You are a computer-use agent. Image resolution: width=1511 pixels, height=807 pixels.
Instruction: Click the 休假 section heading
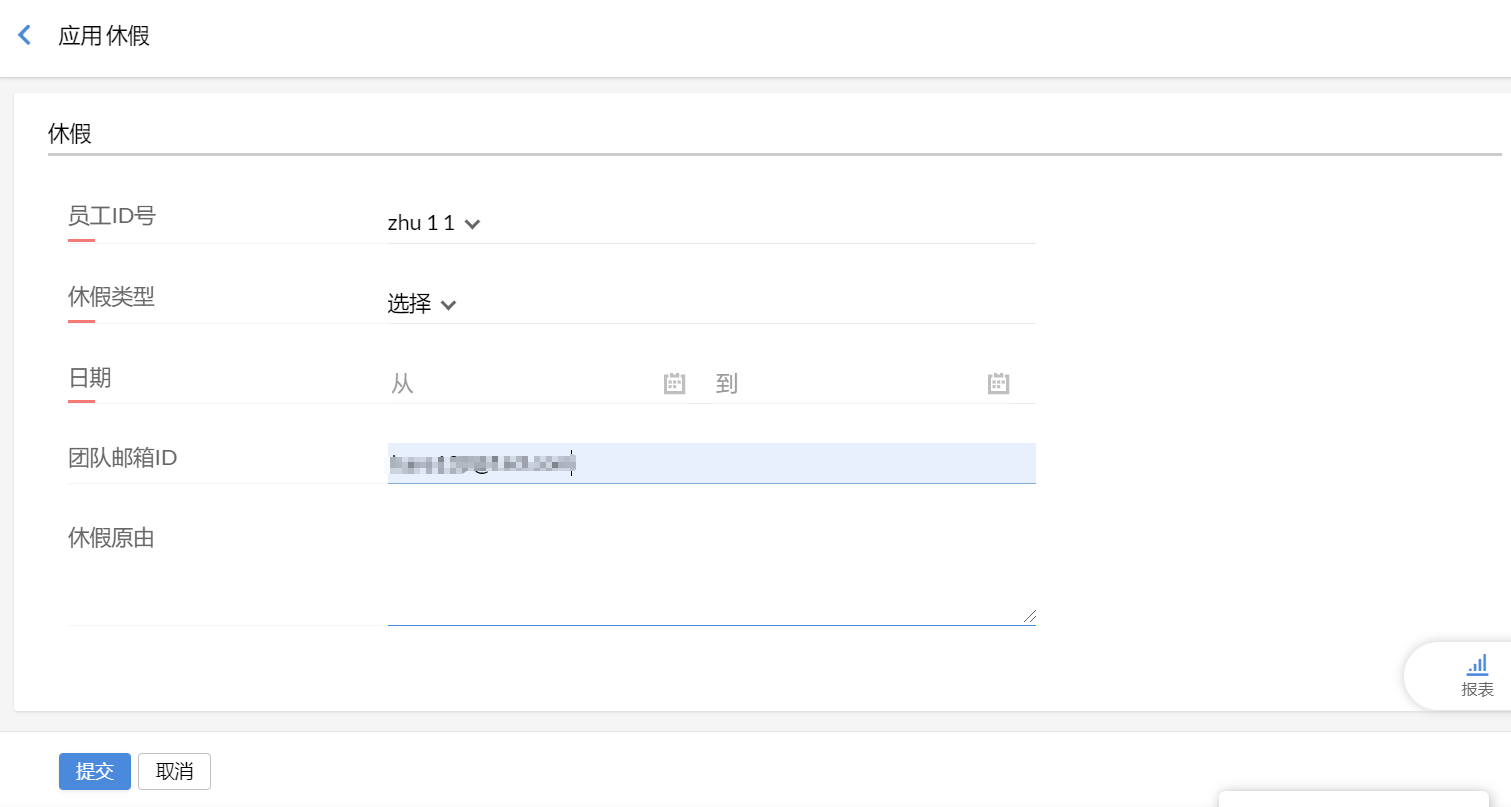click(70, 134)
